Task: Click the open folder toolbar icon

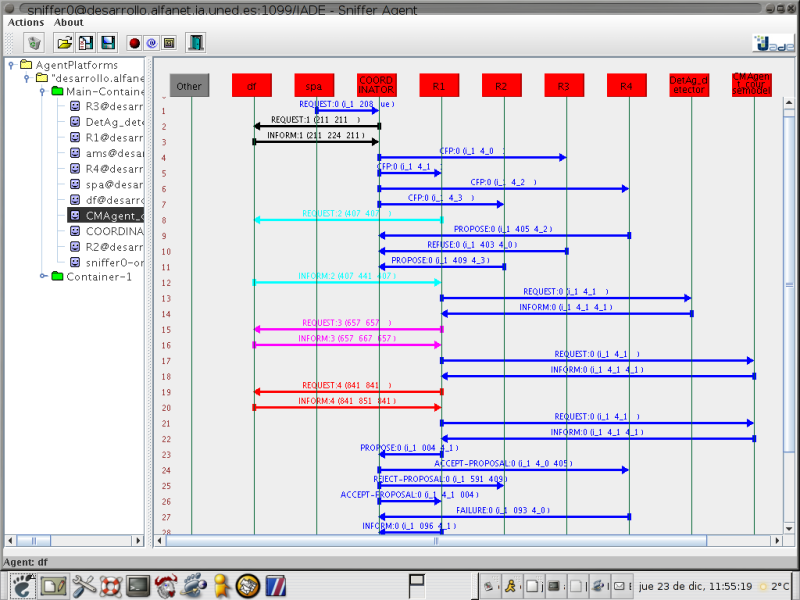Action: [x=64, y=43]
